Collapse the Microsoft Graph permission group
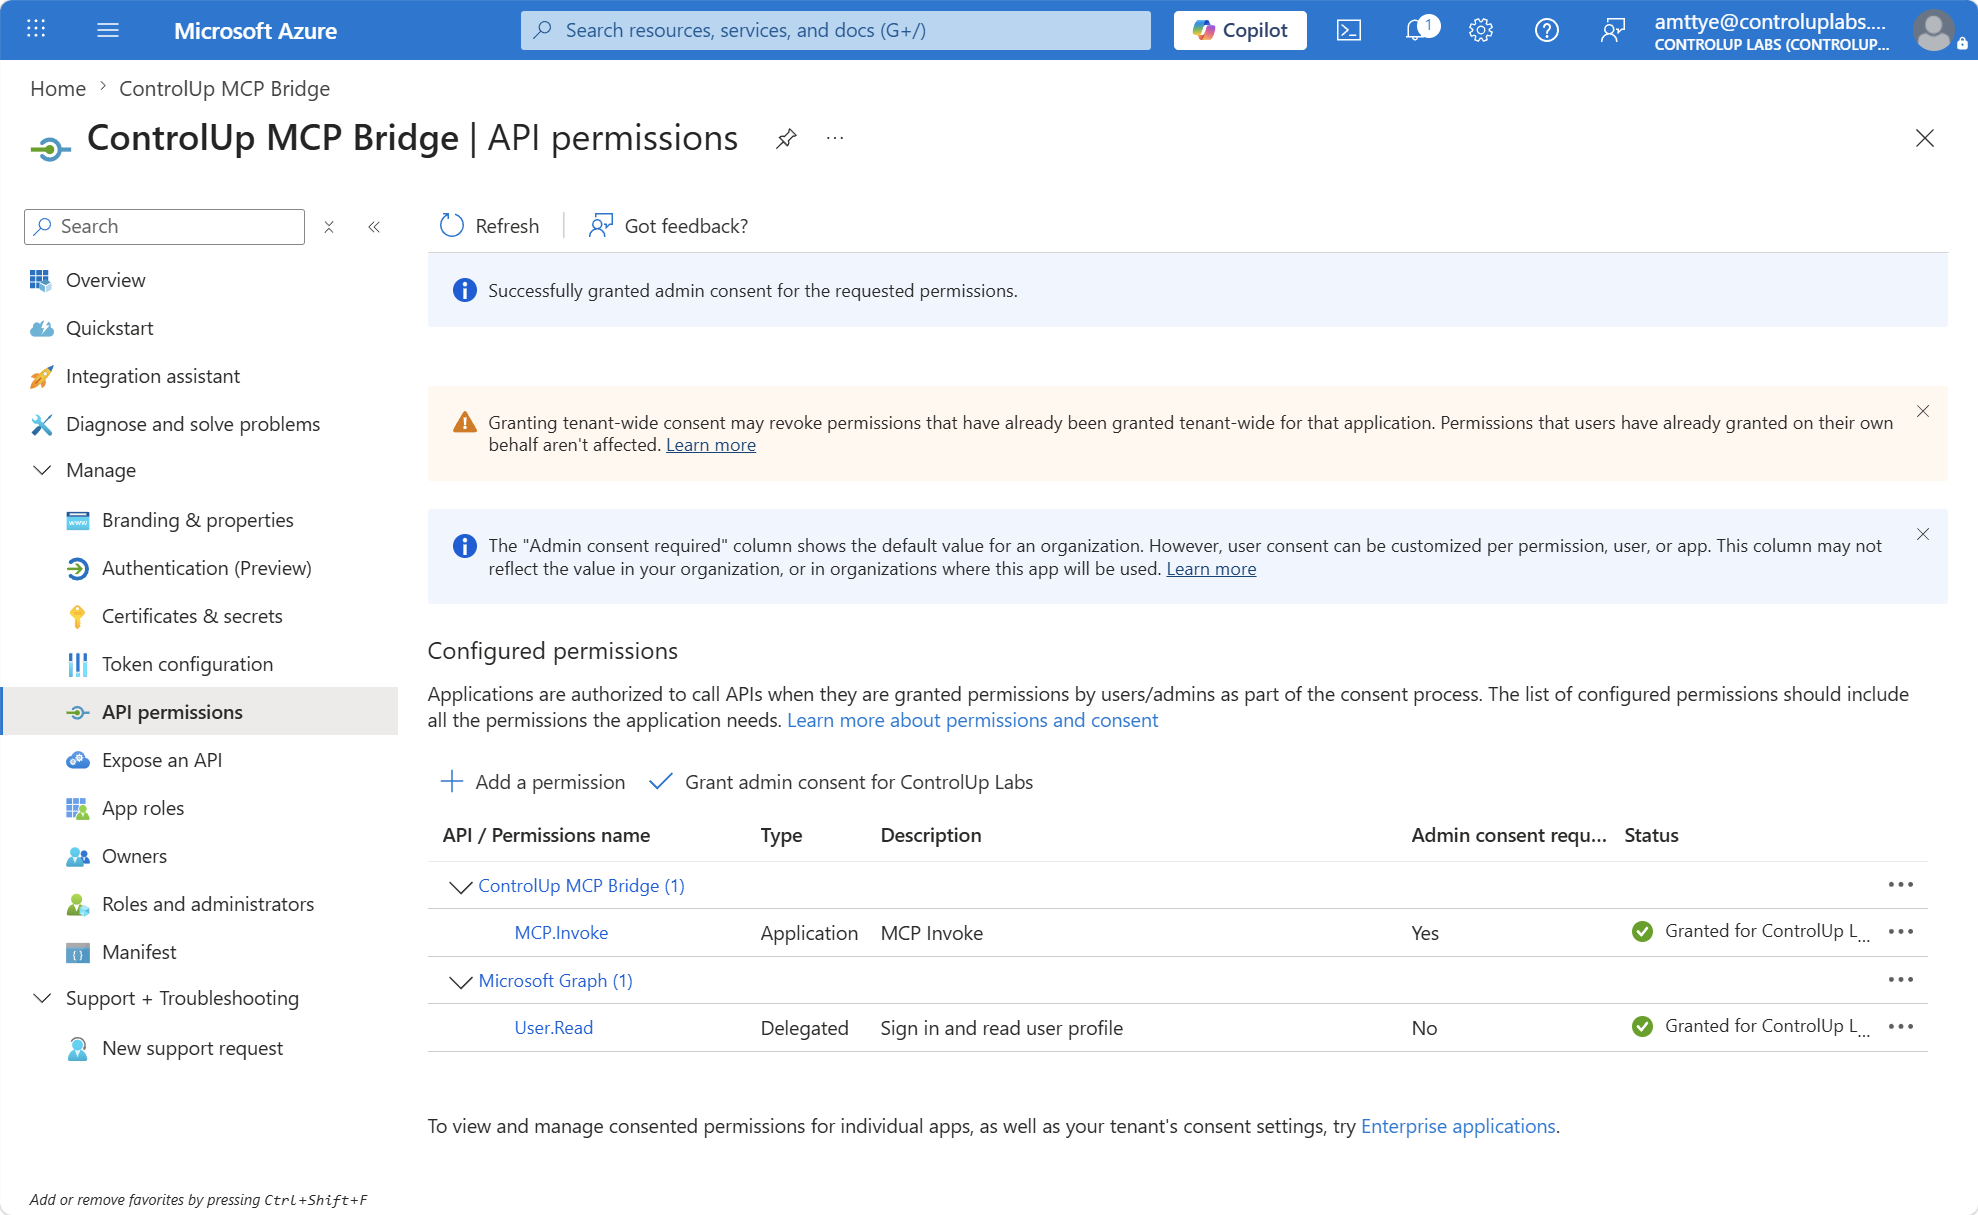 click(460, 982)
